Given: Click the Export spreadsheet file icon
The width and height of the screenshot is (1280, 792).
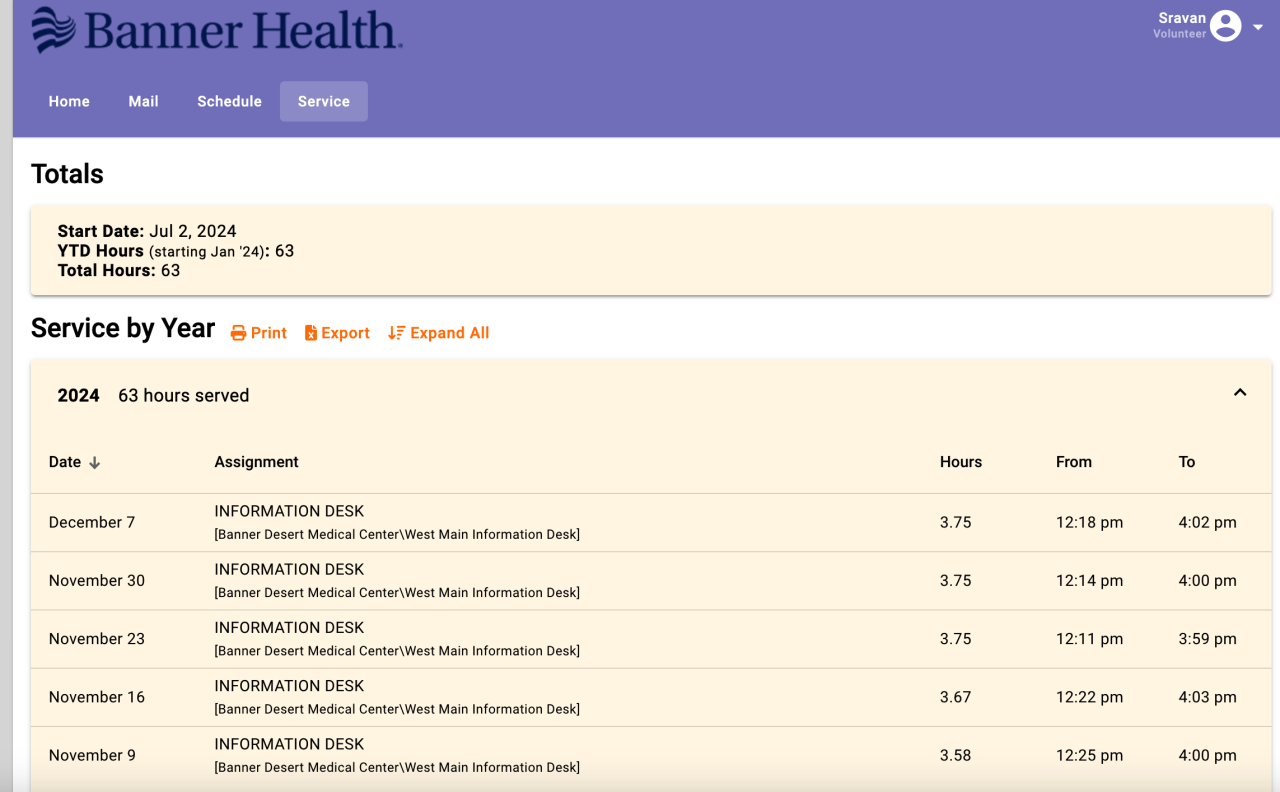Looking at the screenshot, I should pos(311,333).
